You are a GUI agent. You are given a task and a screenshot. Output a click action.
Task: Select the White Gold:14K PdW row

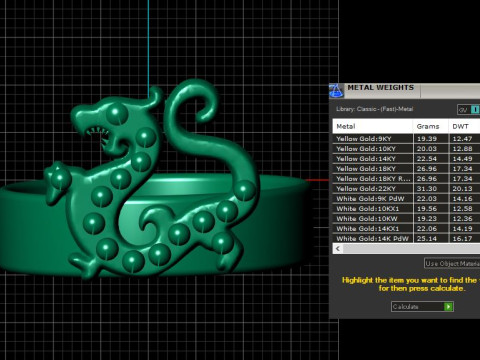pos(406,238)
